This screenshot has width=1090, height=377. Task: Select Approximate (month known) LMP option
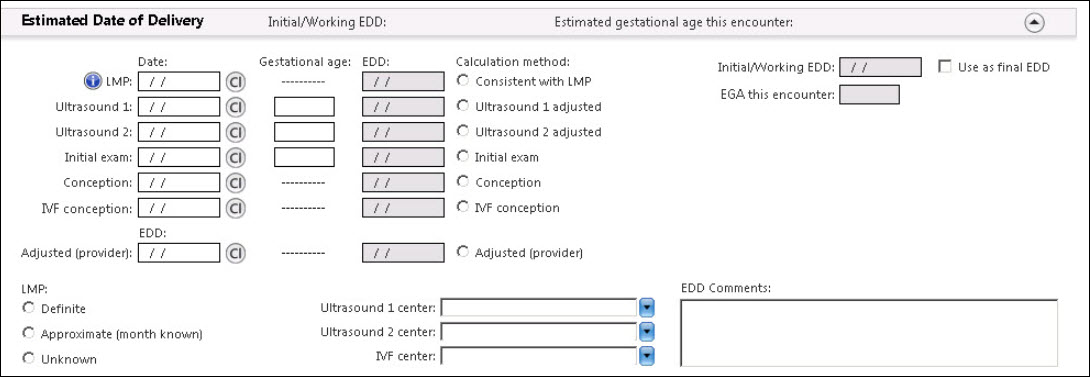(x=29, y=332)
